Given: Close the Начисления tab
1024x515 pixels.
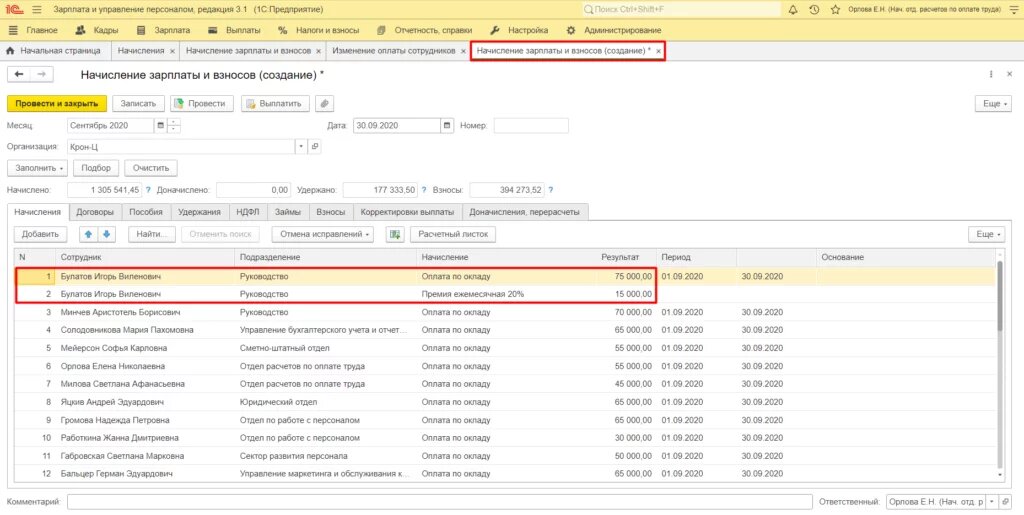Looking at the screenshot, I should (x=172, y=51).
